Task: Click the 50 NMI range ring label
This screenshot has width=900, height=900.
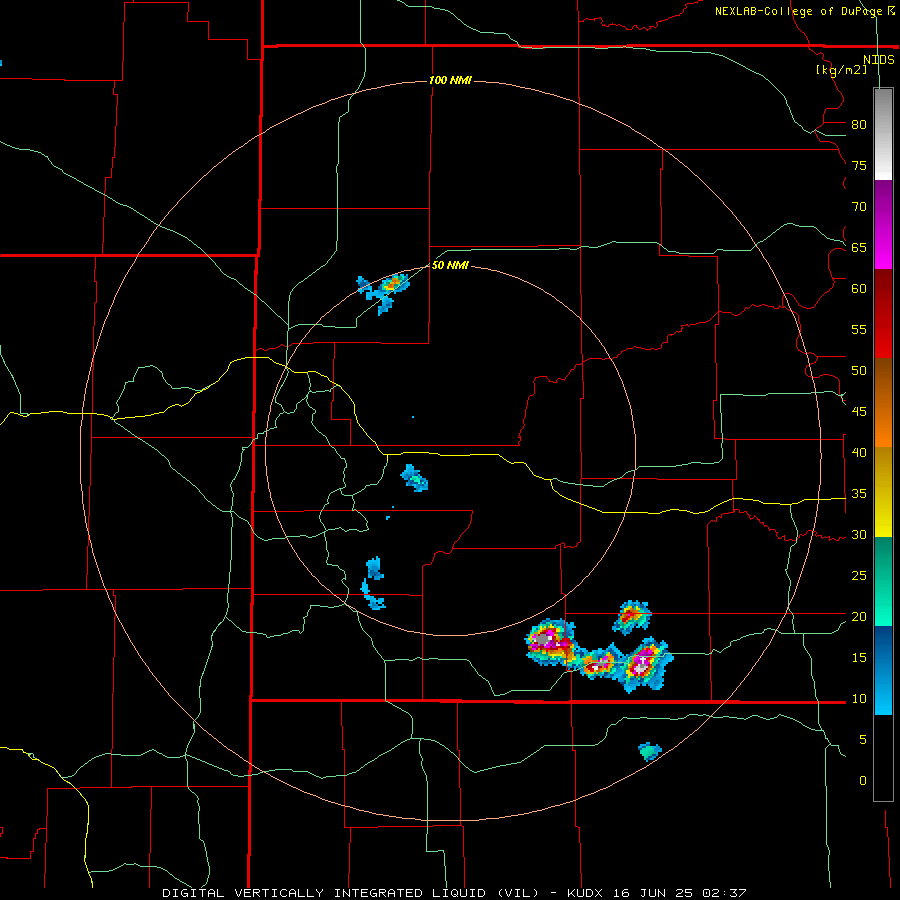Action: pos(450,265)
